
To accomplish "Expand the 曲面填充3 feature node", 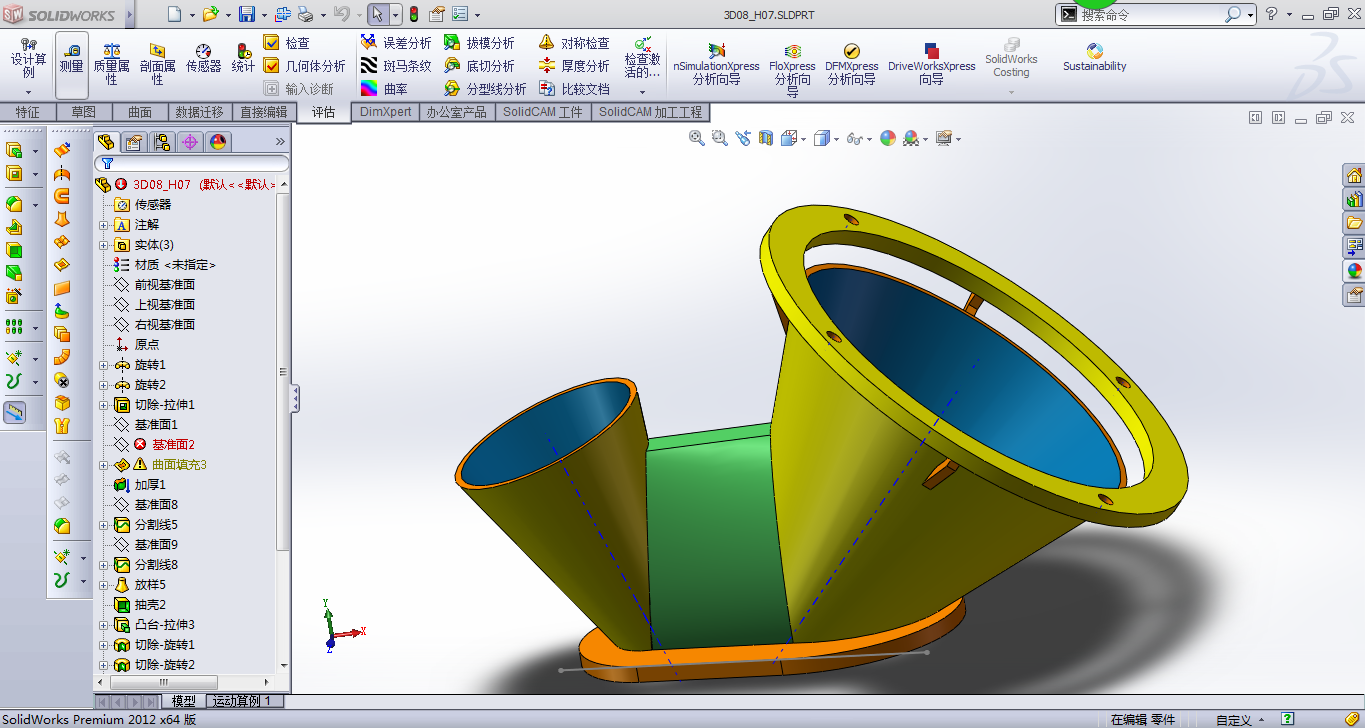I will (103, 465).
